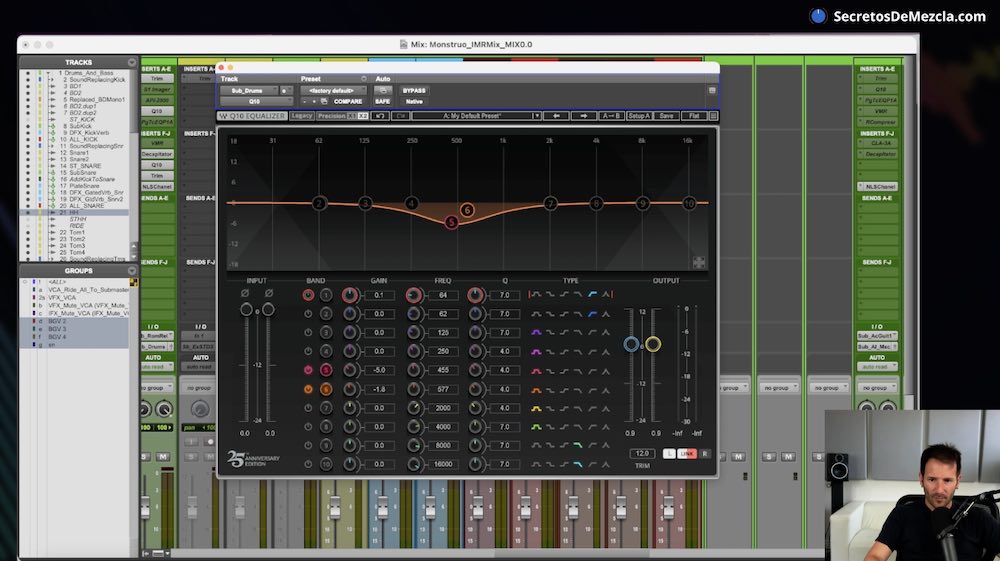Screen dimensions: 1000x561
Task: Disable band 5 power button
Action: point(308,370)
